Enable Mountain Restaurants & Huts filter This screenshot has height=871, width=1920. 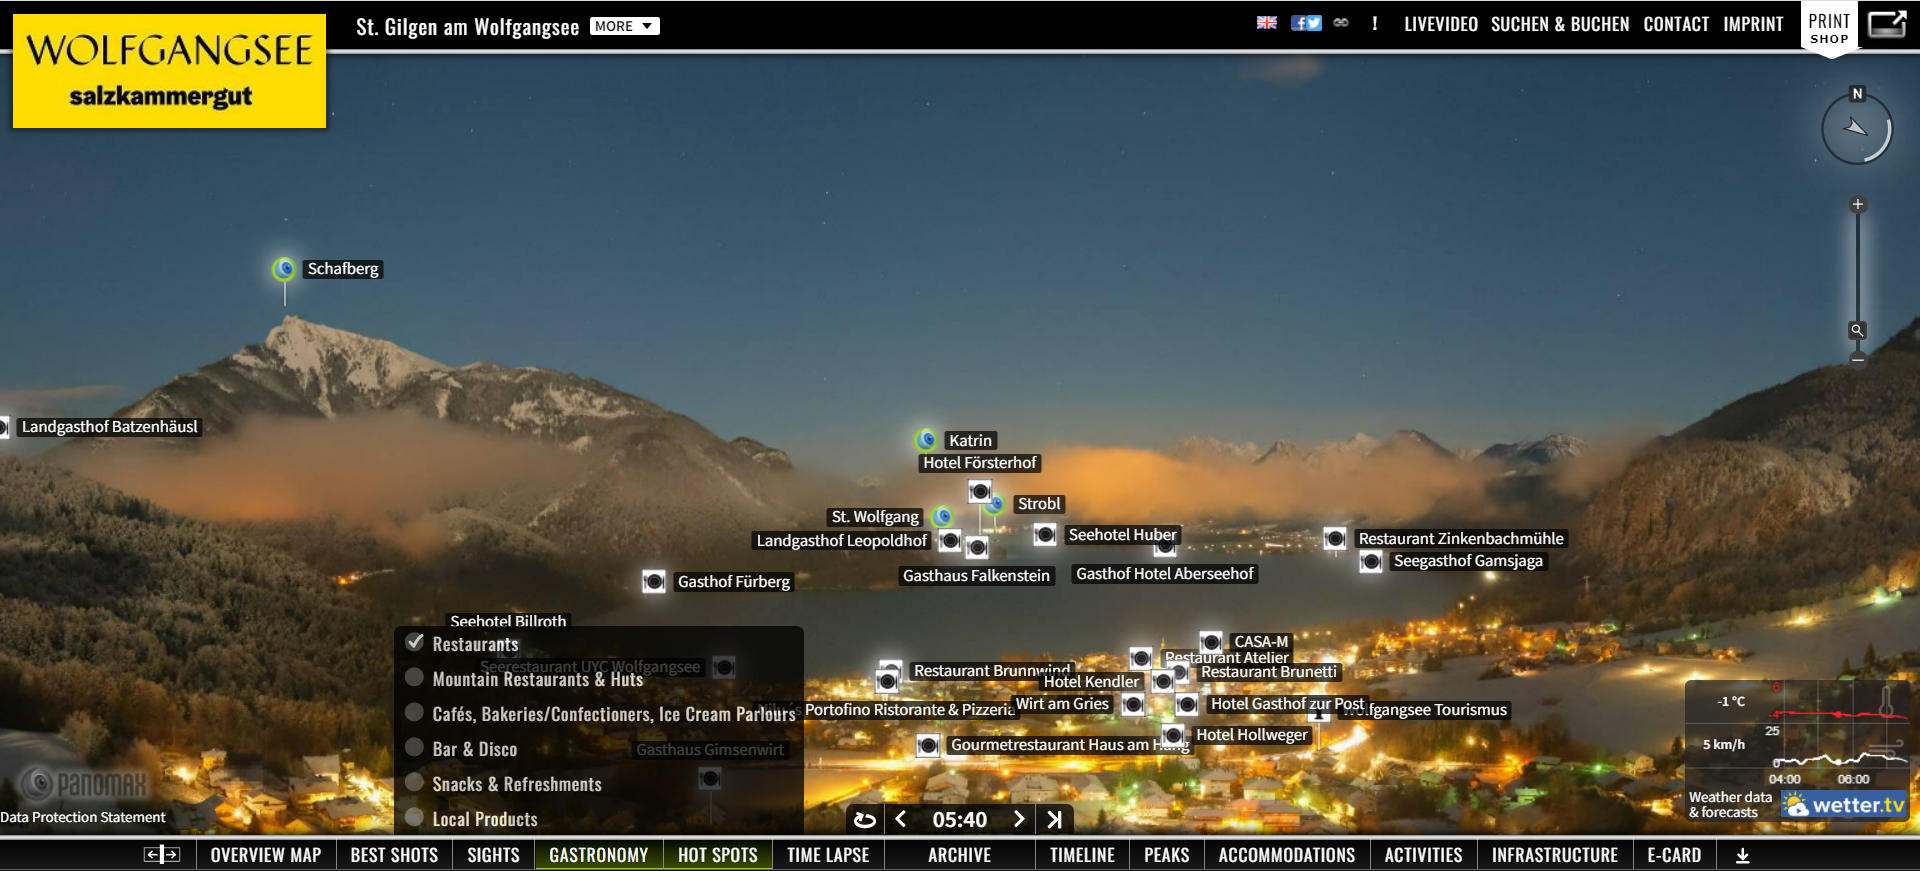pyautogui.click(x=414, y=677)
